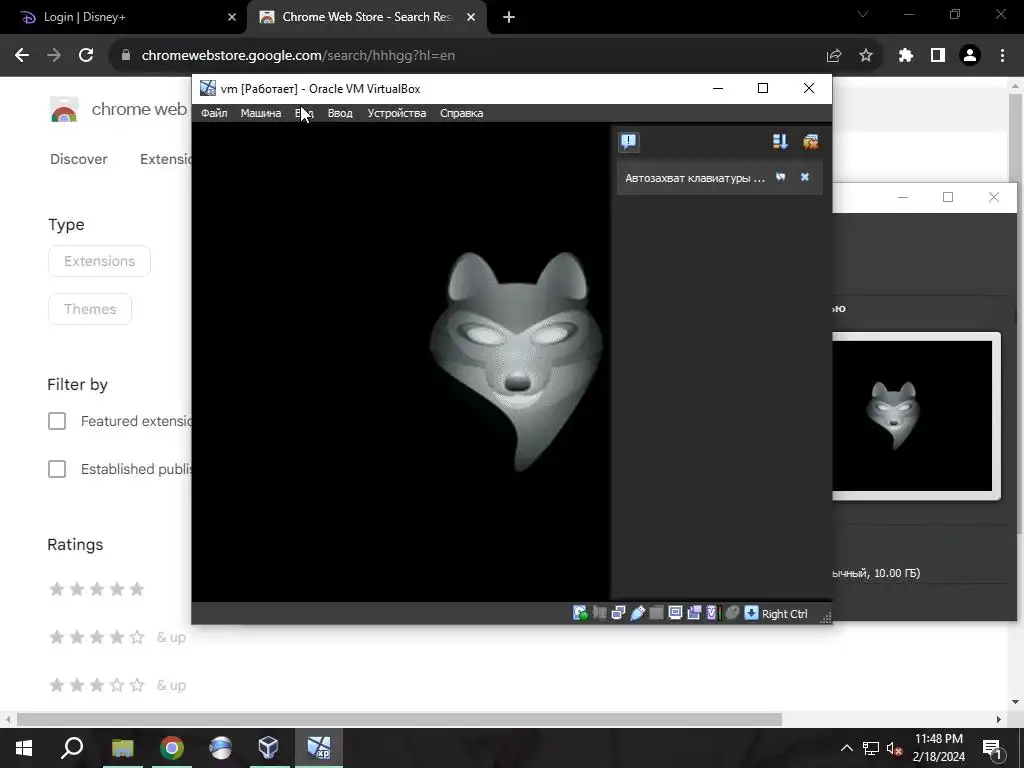Click the Right Ctrl host key label
Screen dimensions: 1024x768
(x=784, y=614)
